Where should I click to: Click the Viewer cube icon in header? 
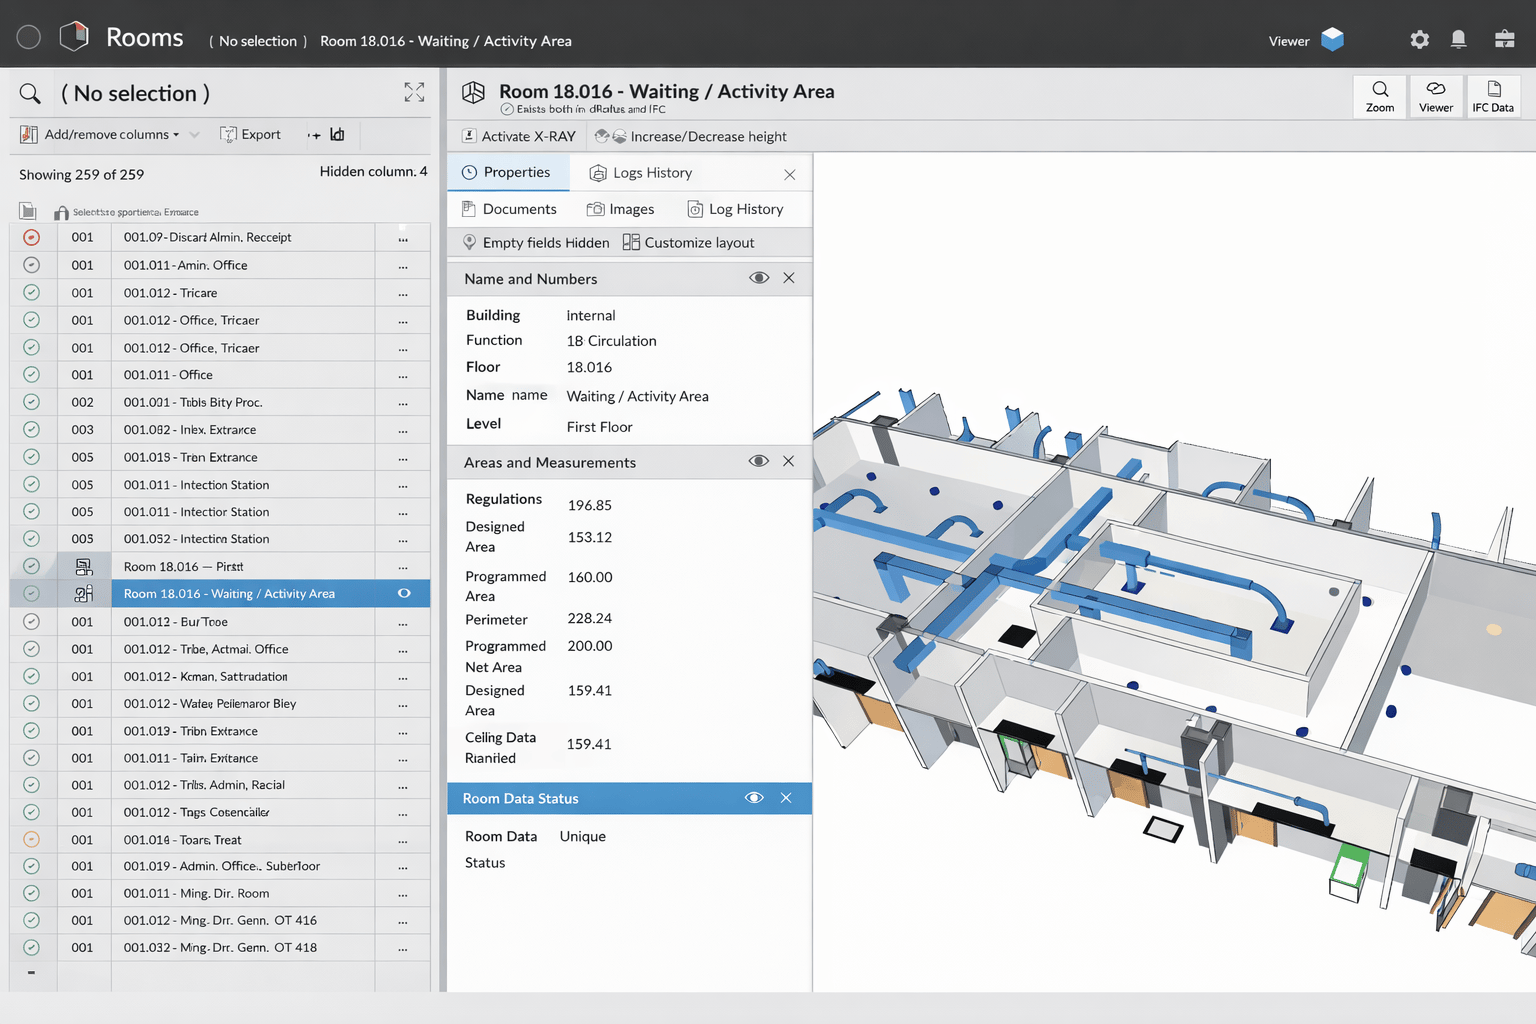click(1332, 40)
